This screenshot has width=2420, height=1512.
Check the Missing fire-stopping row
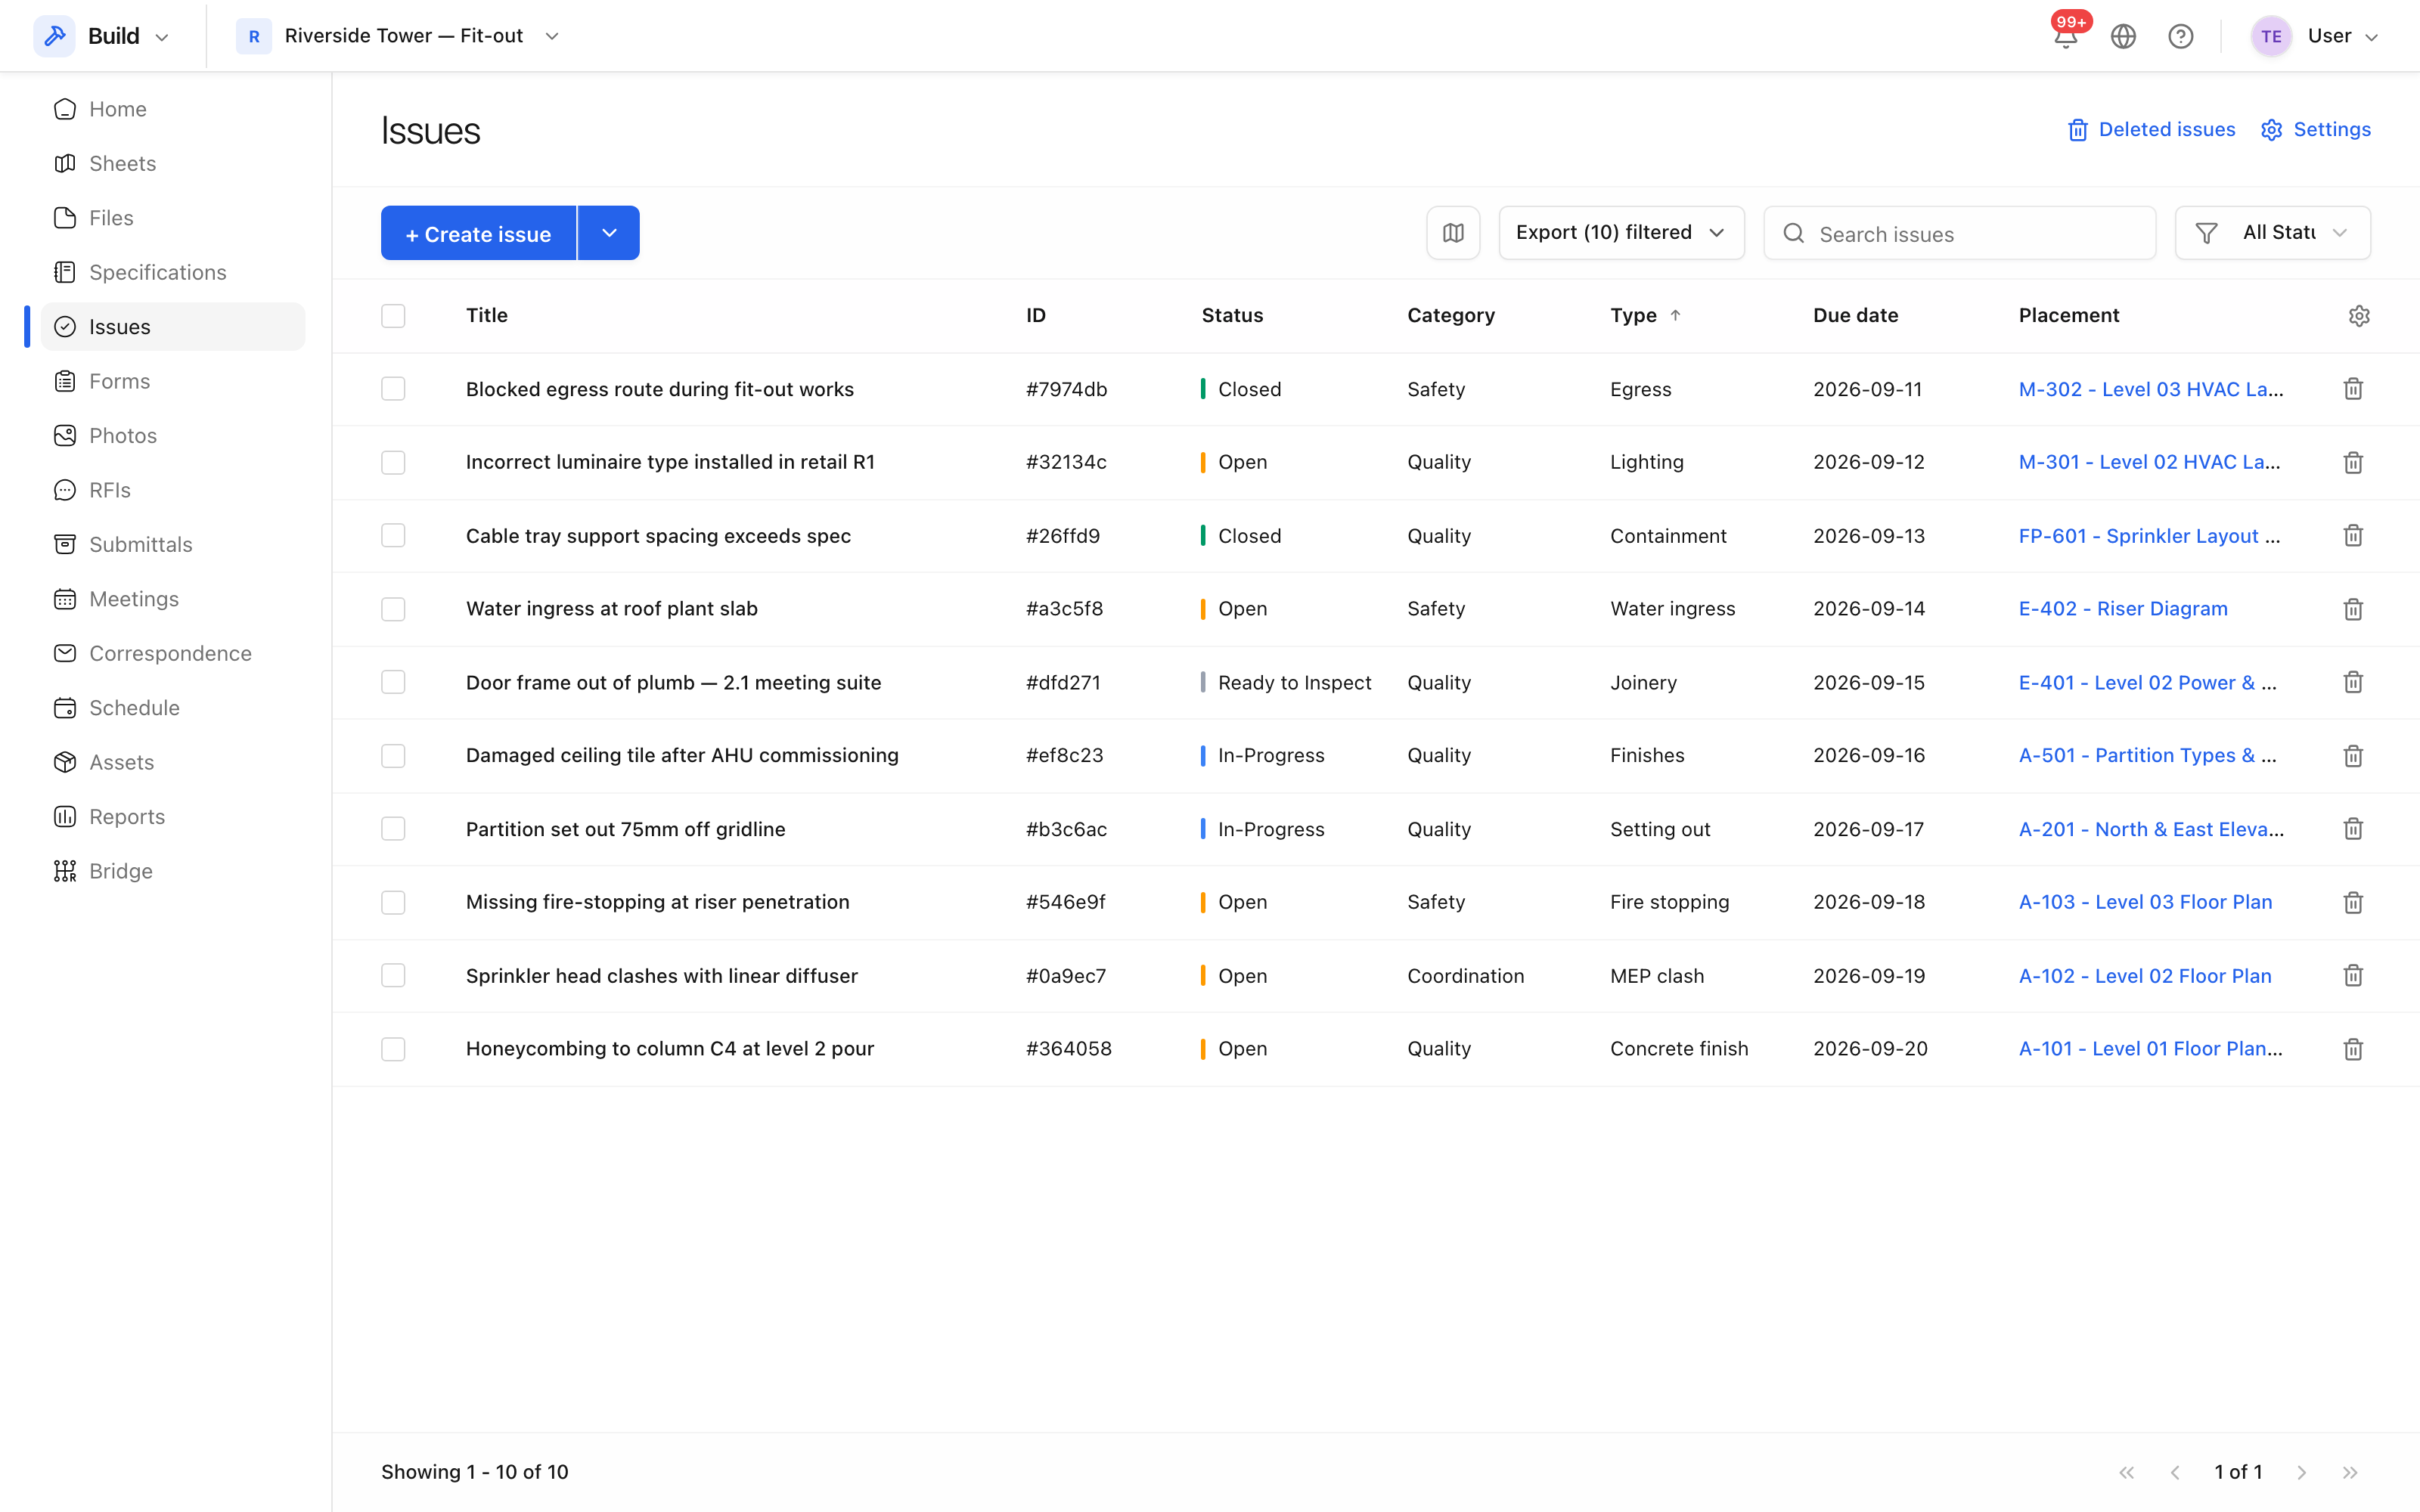coord(393,902)
